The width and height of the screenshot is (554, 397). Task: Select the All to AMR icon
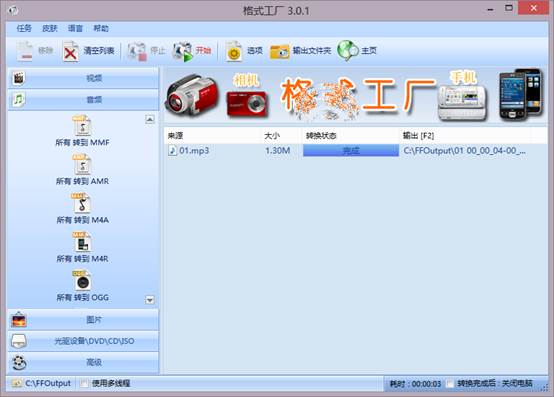pos(82,165)
